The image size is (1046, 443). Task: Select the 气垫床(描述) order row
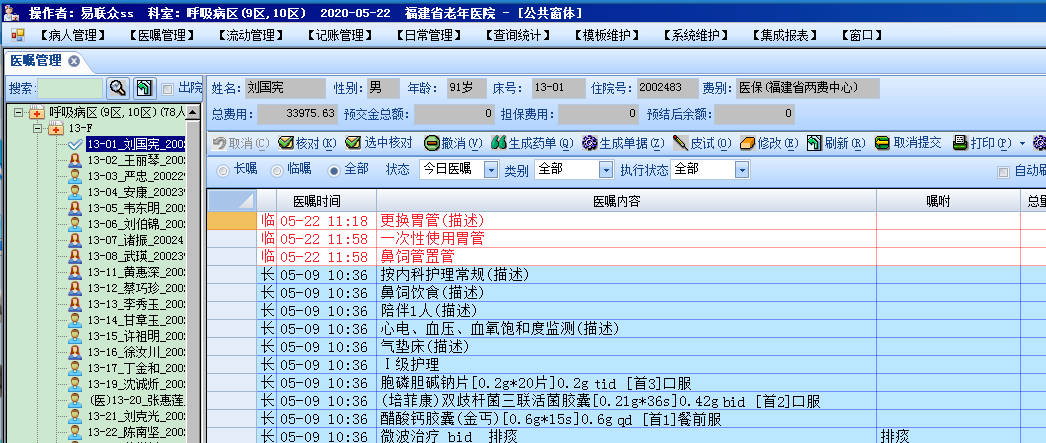[626, 347]
